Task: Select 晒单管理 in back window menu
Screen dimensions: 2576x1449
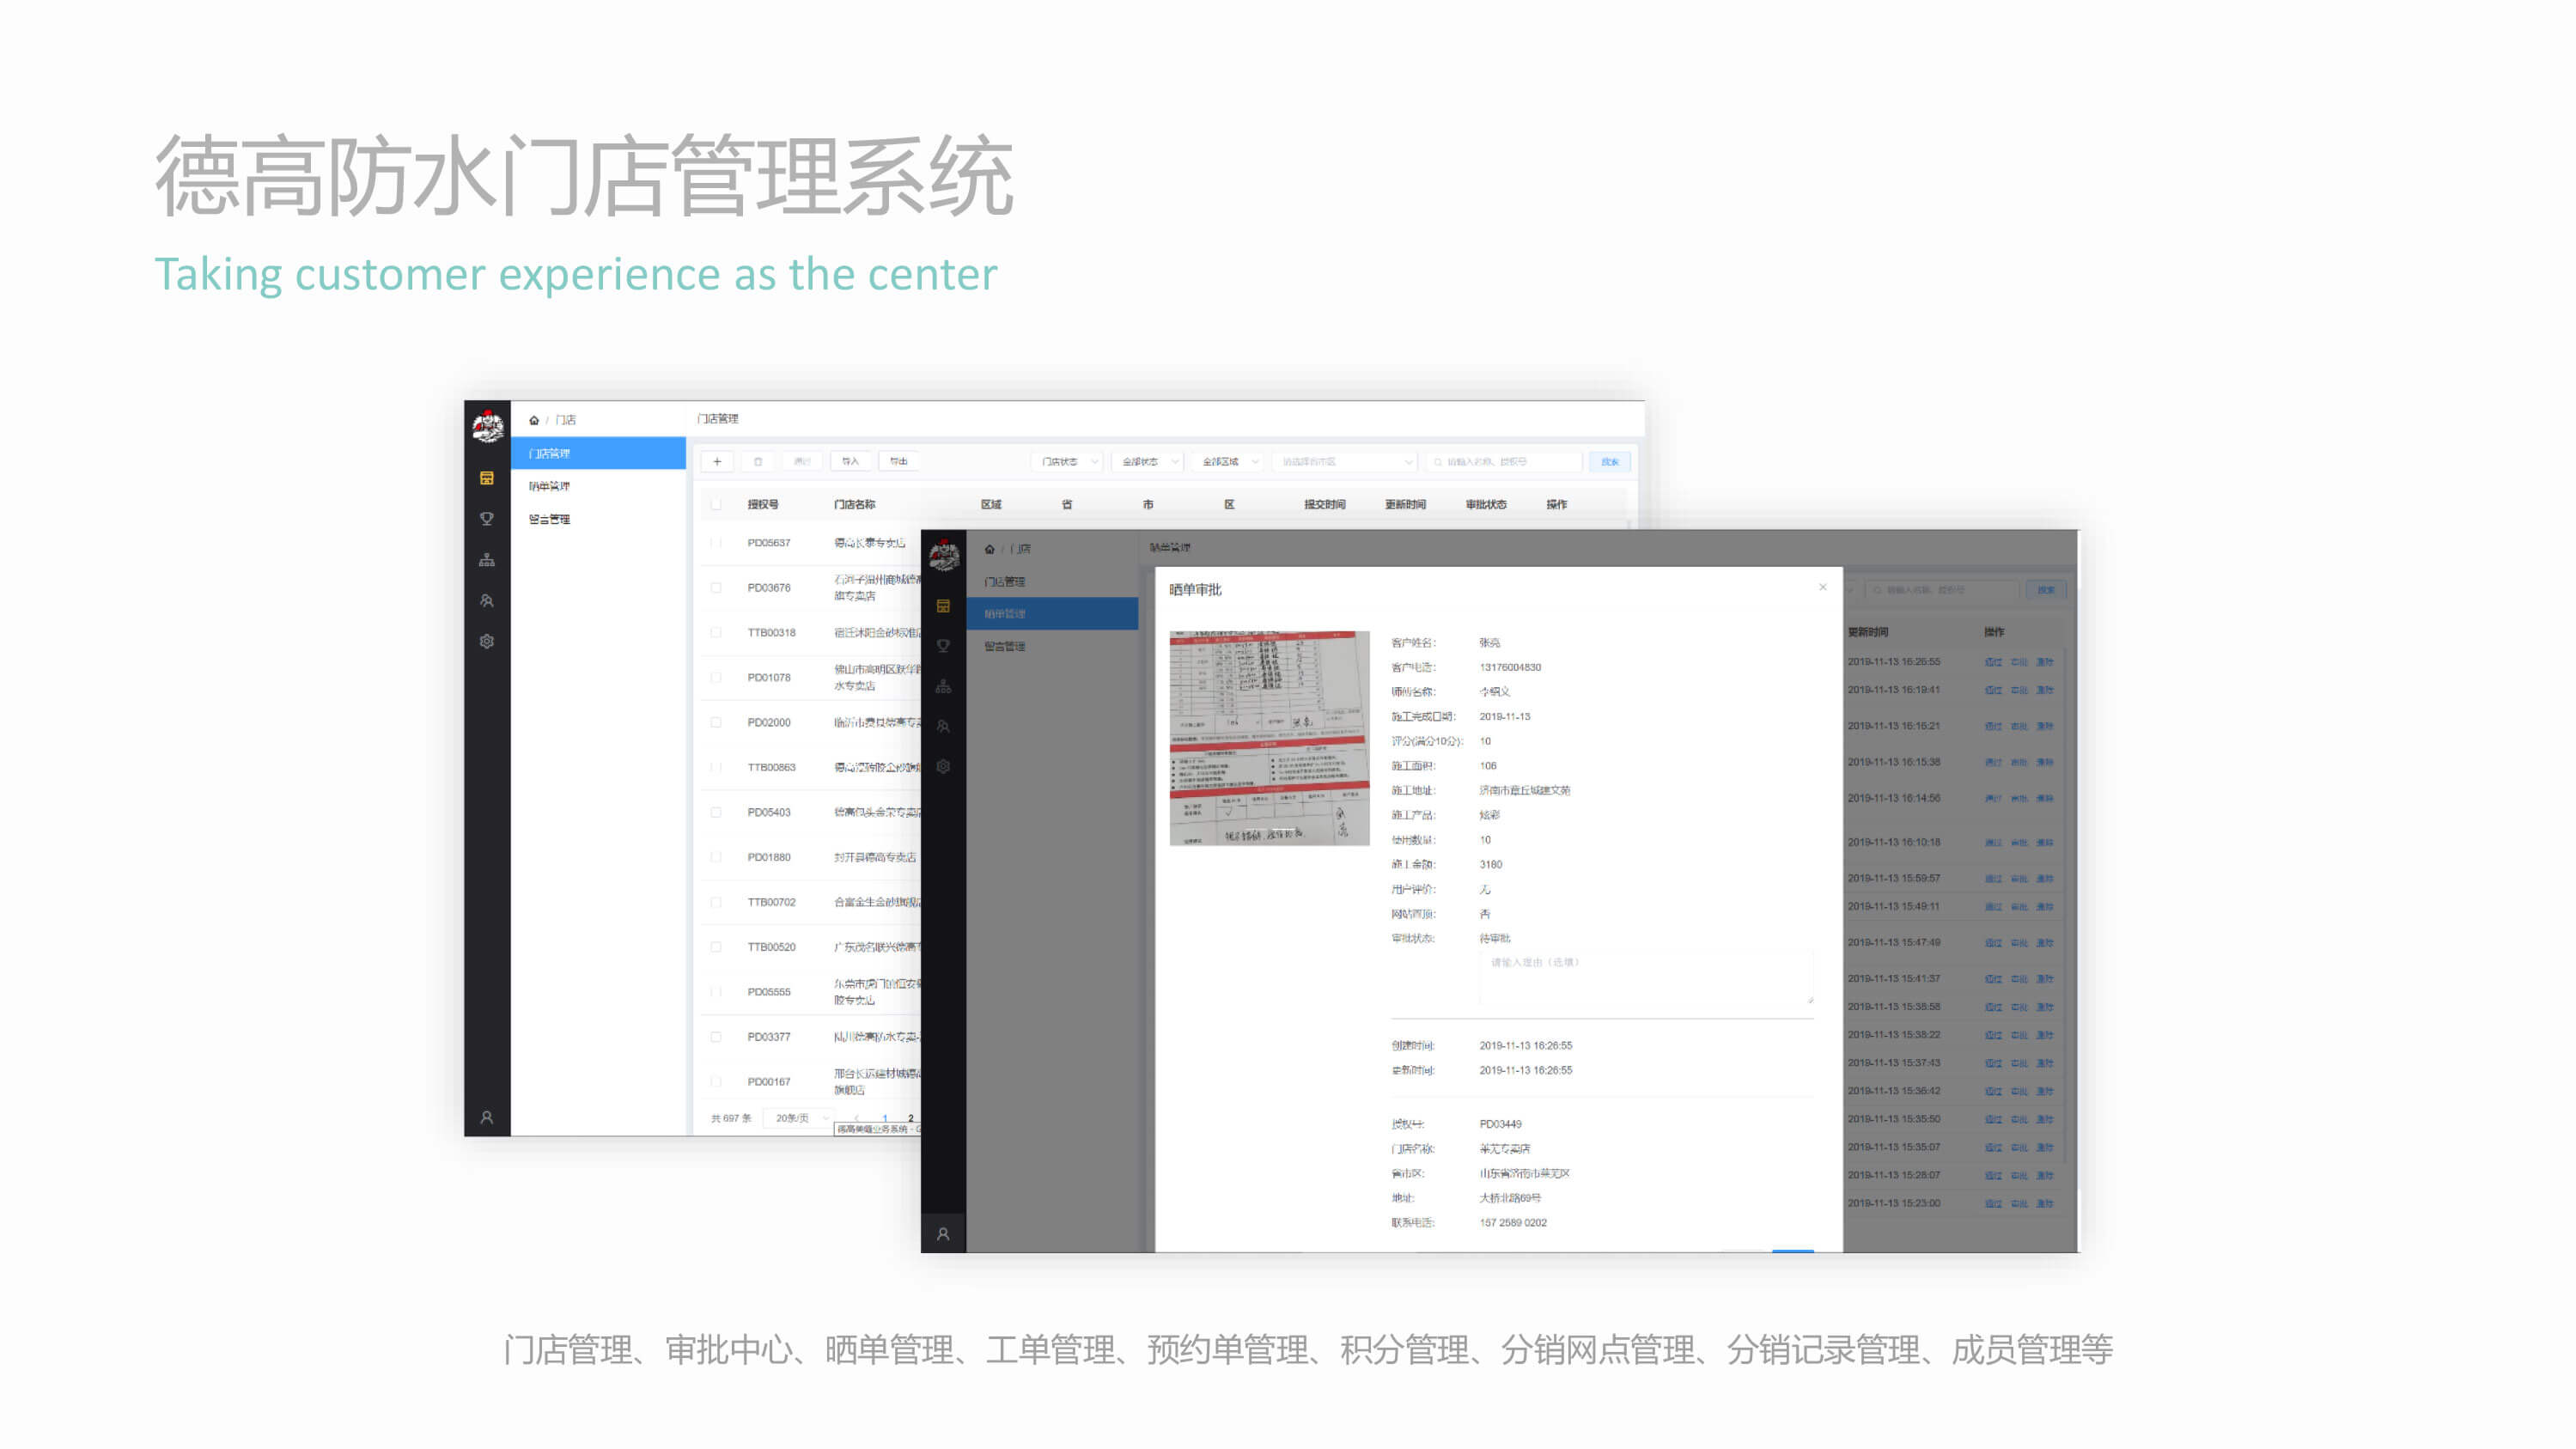Action: coord(599,486)
